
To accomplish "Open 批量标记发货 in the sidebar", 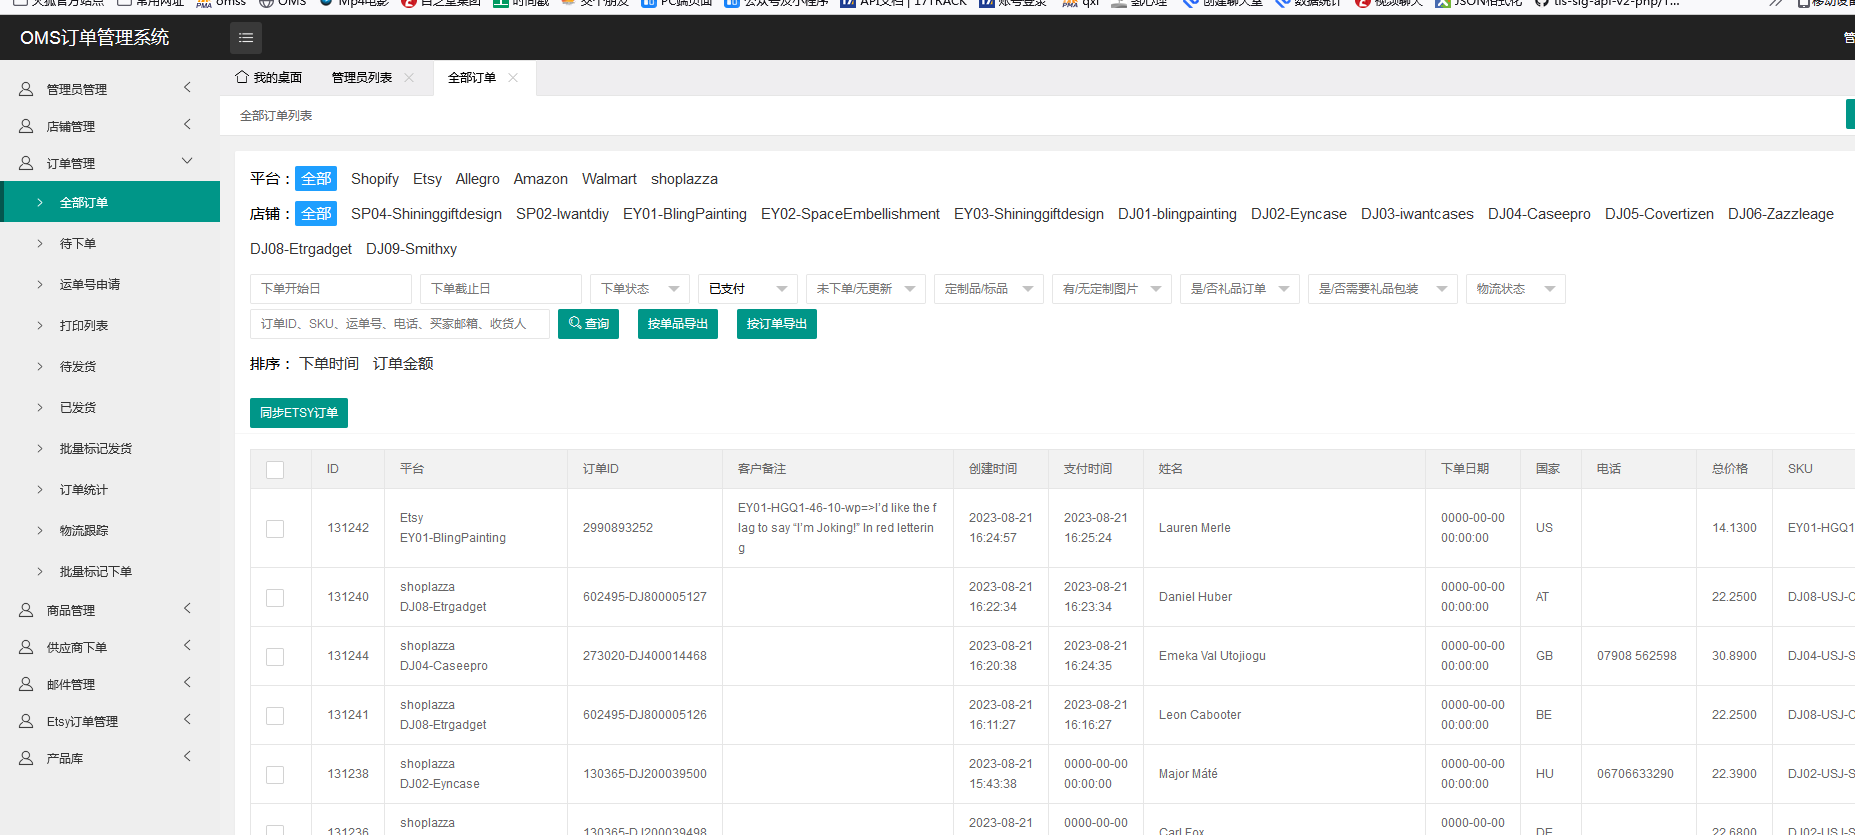I will (x=110, y=448).
